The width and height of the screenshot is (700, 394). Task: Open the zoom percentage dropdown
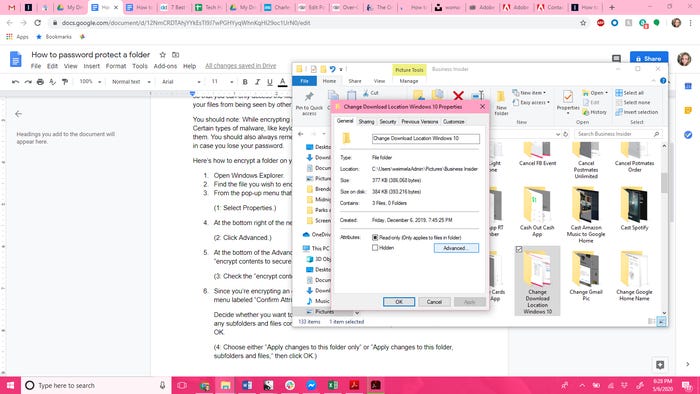[91, 82]
